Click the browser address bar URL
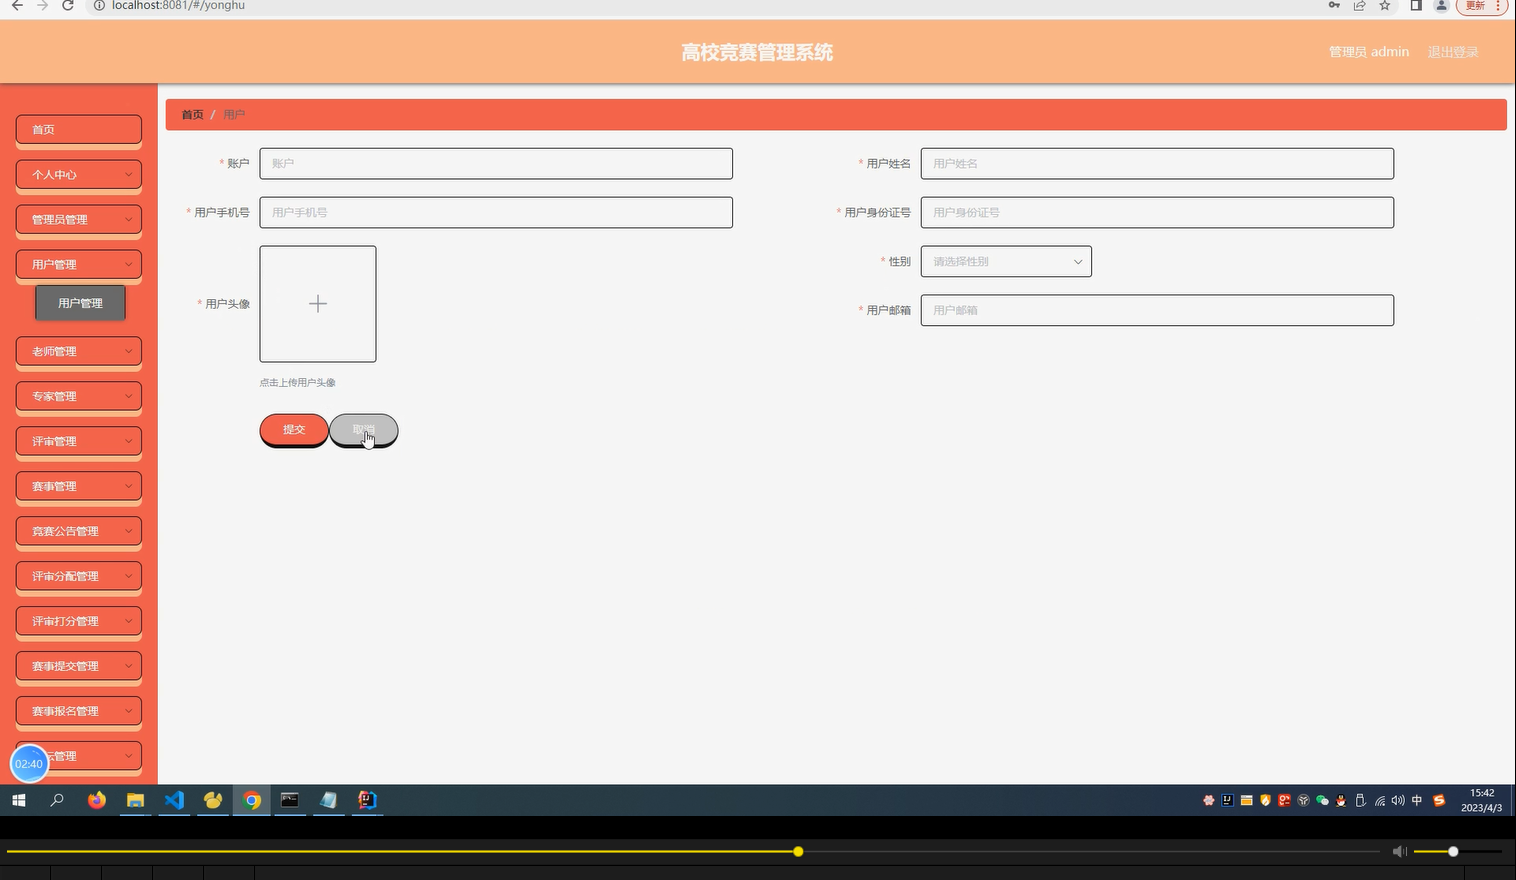The height and width of the screenshot is (880, 1516). coord(178,6)
